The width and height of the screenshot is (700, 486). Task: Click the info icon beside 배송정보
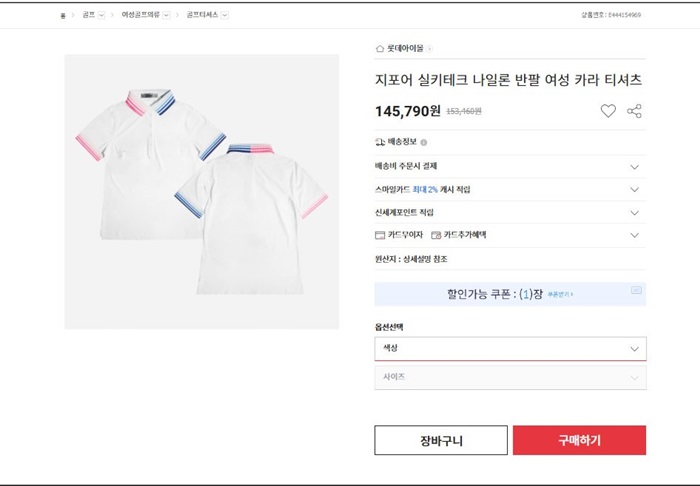(x=424, y=143)
